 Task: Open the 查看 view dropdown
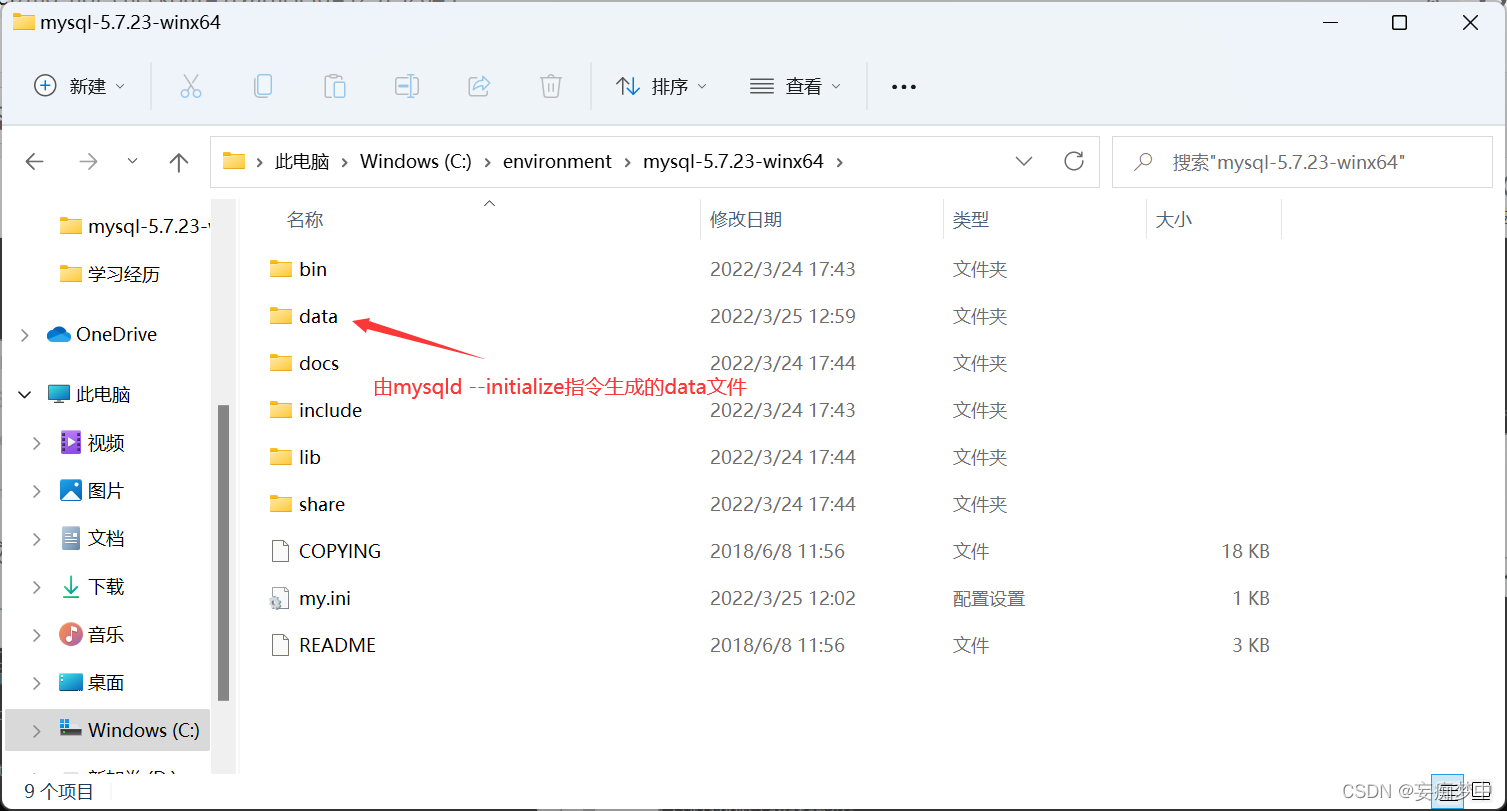click(x=795, y=86)
